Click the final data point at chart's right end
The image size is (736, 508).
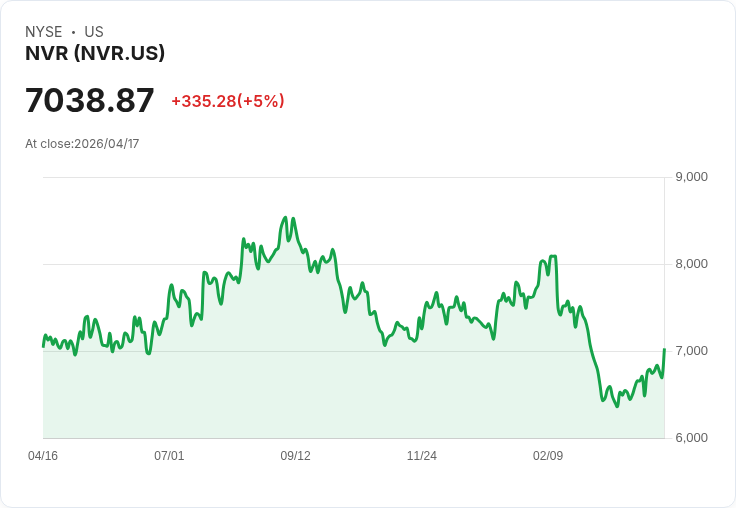pos(664,349)
